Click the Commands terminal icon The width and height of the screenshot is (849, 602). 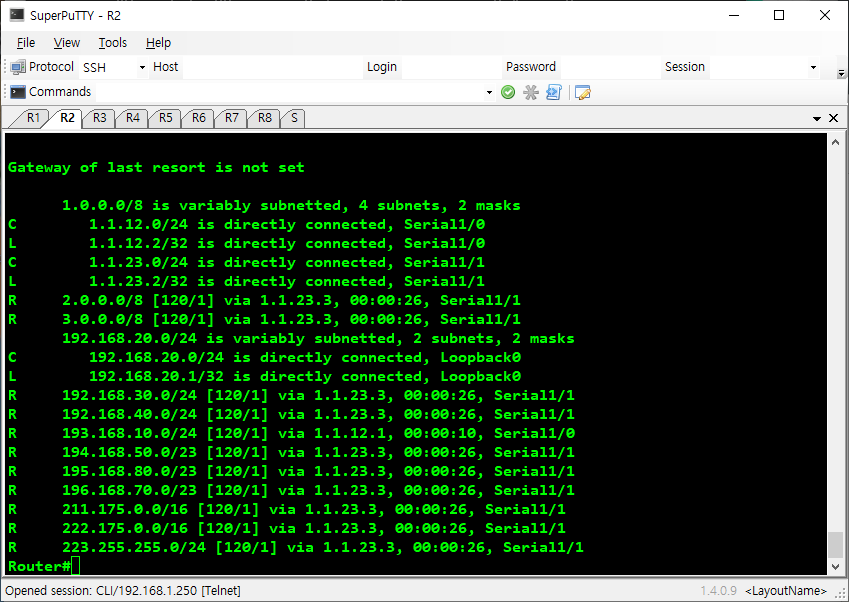[x=18, y=92]
